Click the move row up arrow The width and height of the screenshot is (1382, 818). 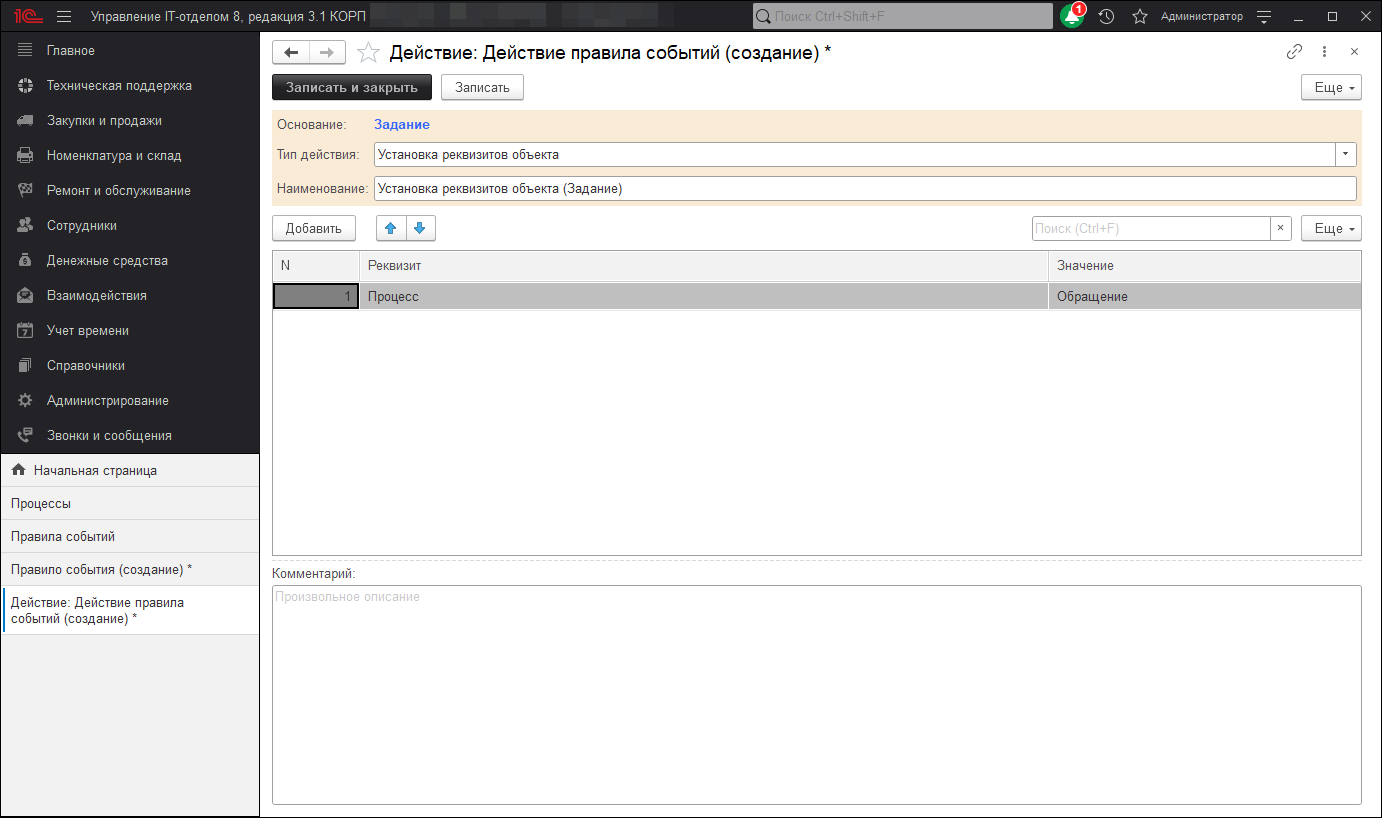tap(391, 229)
